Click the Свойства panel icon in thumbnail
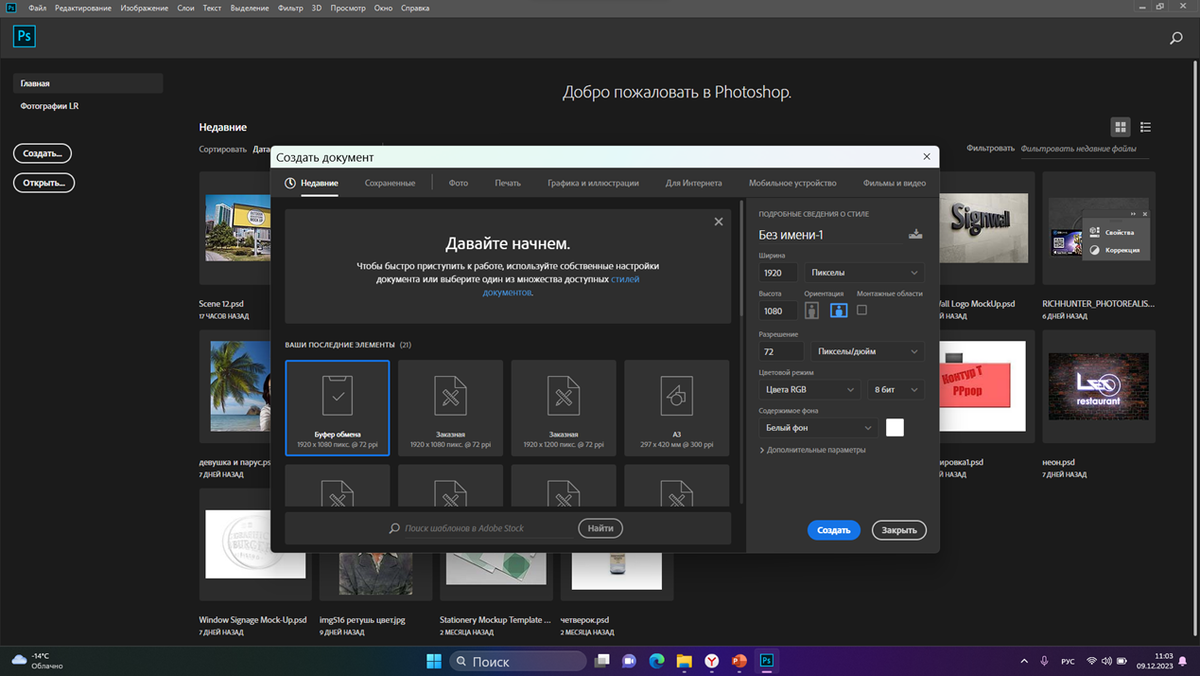Viewport: 1200px width, 676px height. [1093, 232]
